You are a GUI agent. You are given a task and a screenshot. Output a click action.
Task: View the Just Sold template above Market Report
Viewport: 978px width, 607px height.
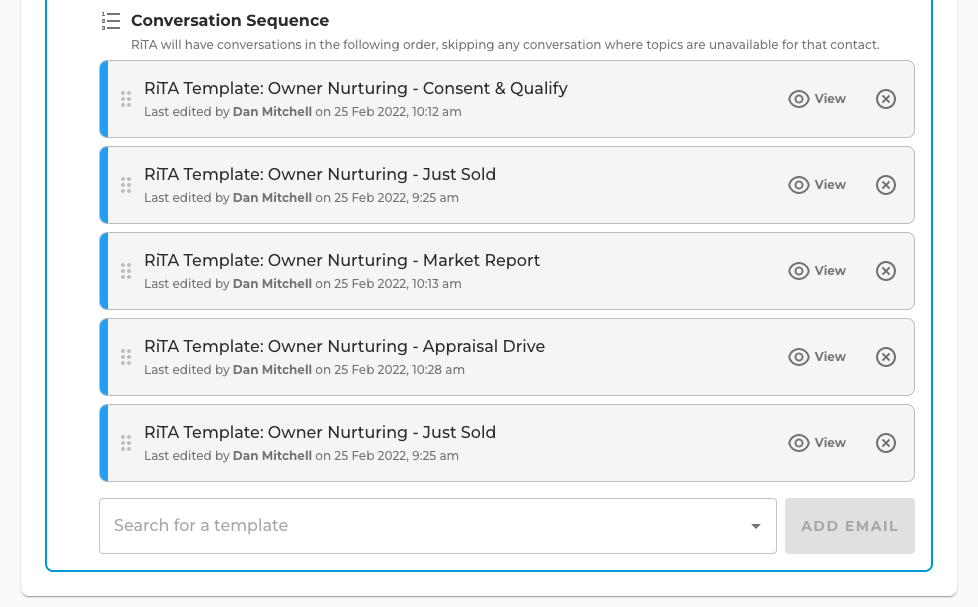pyautogui.click(x=817, y=185)
